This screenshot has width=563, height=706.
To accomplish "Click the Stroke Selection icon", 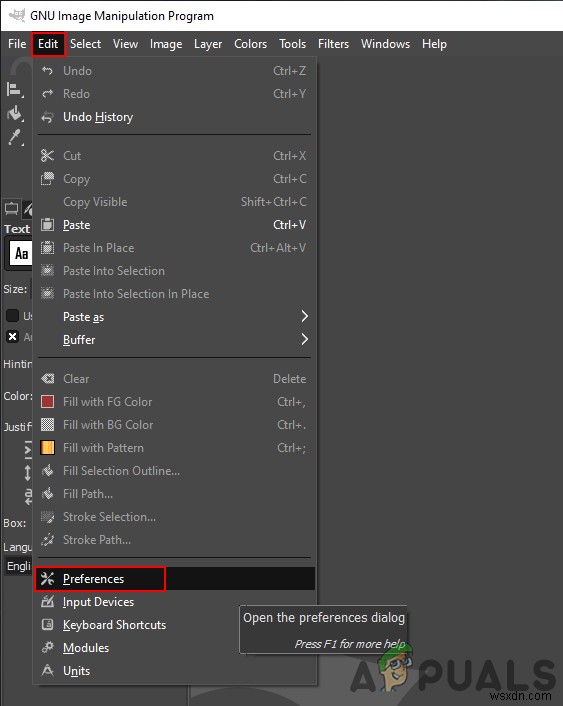I will click(47, 517).
